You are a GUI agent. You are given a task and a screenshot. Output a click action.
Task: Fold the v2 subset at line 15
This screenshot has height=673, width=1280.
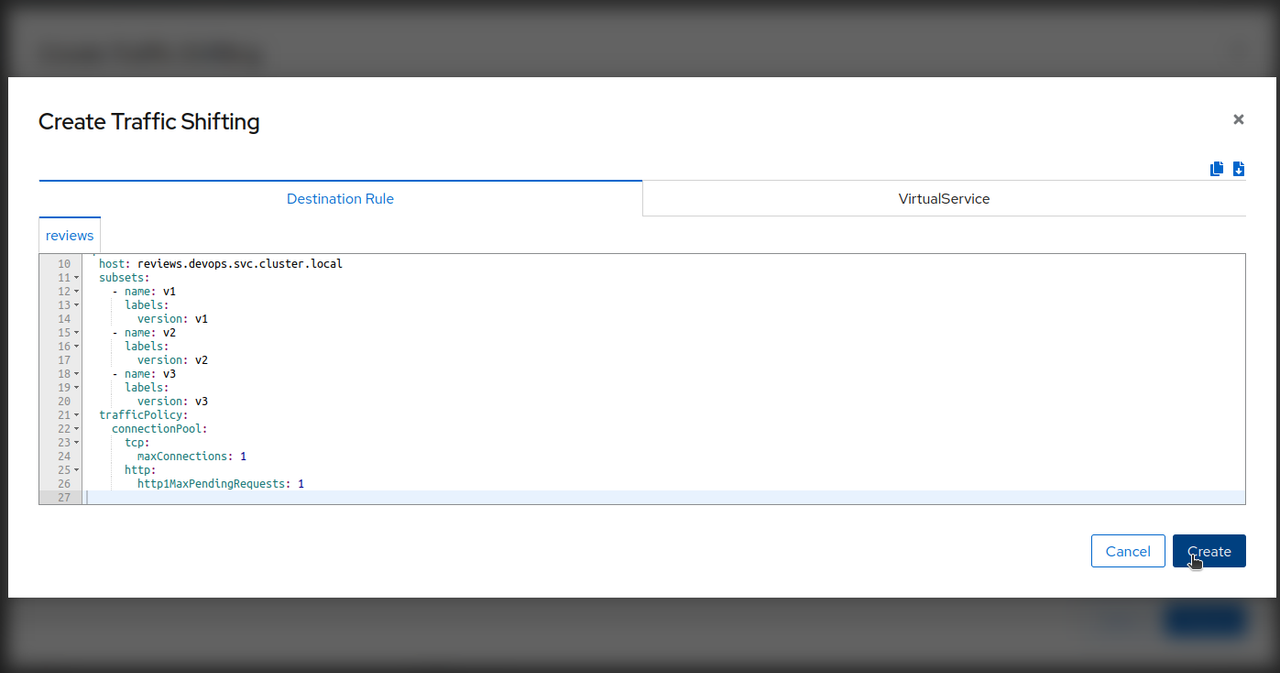[77, 333]
